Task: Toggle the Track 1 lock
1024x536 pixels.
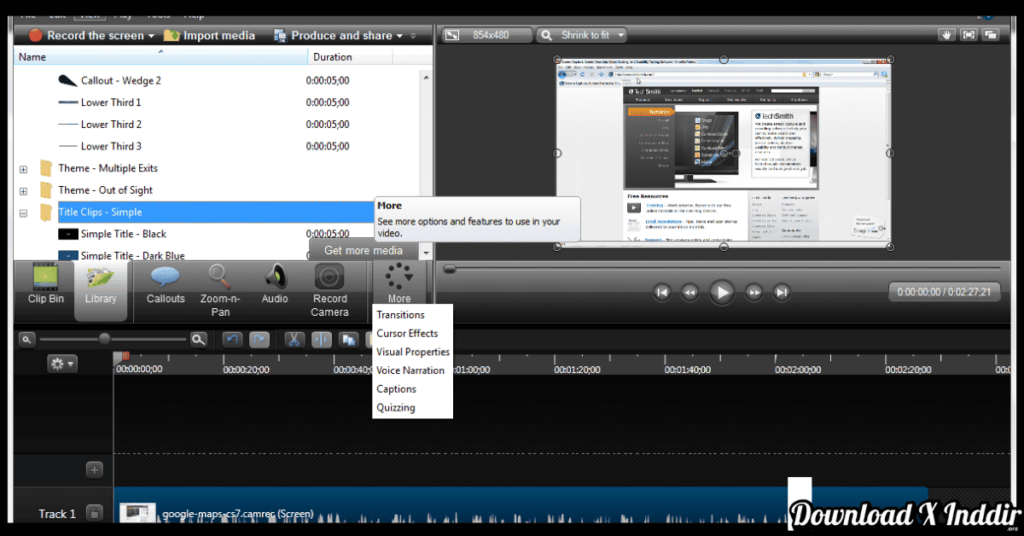Action: coord(95,513)
